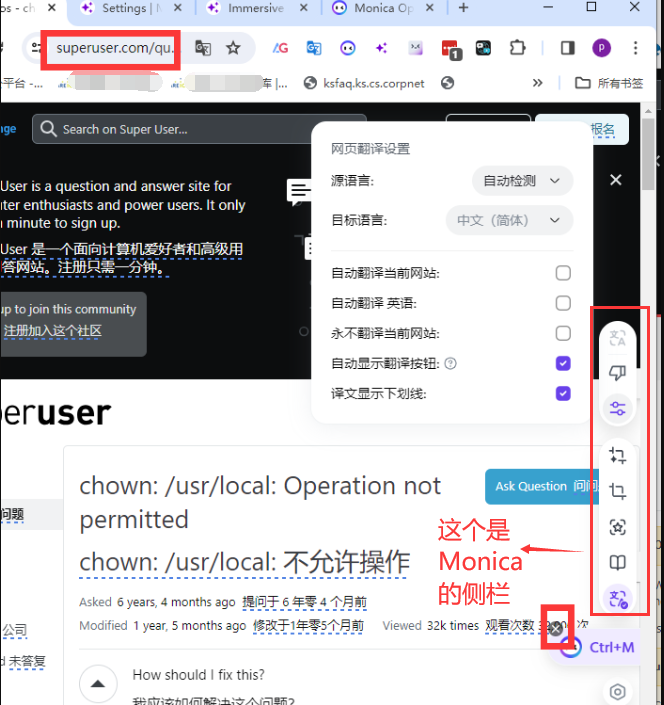Open the 源语言 自动检测 dropdown
This screenshot has height=705, width=664.
(522, 181)
